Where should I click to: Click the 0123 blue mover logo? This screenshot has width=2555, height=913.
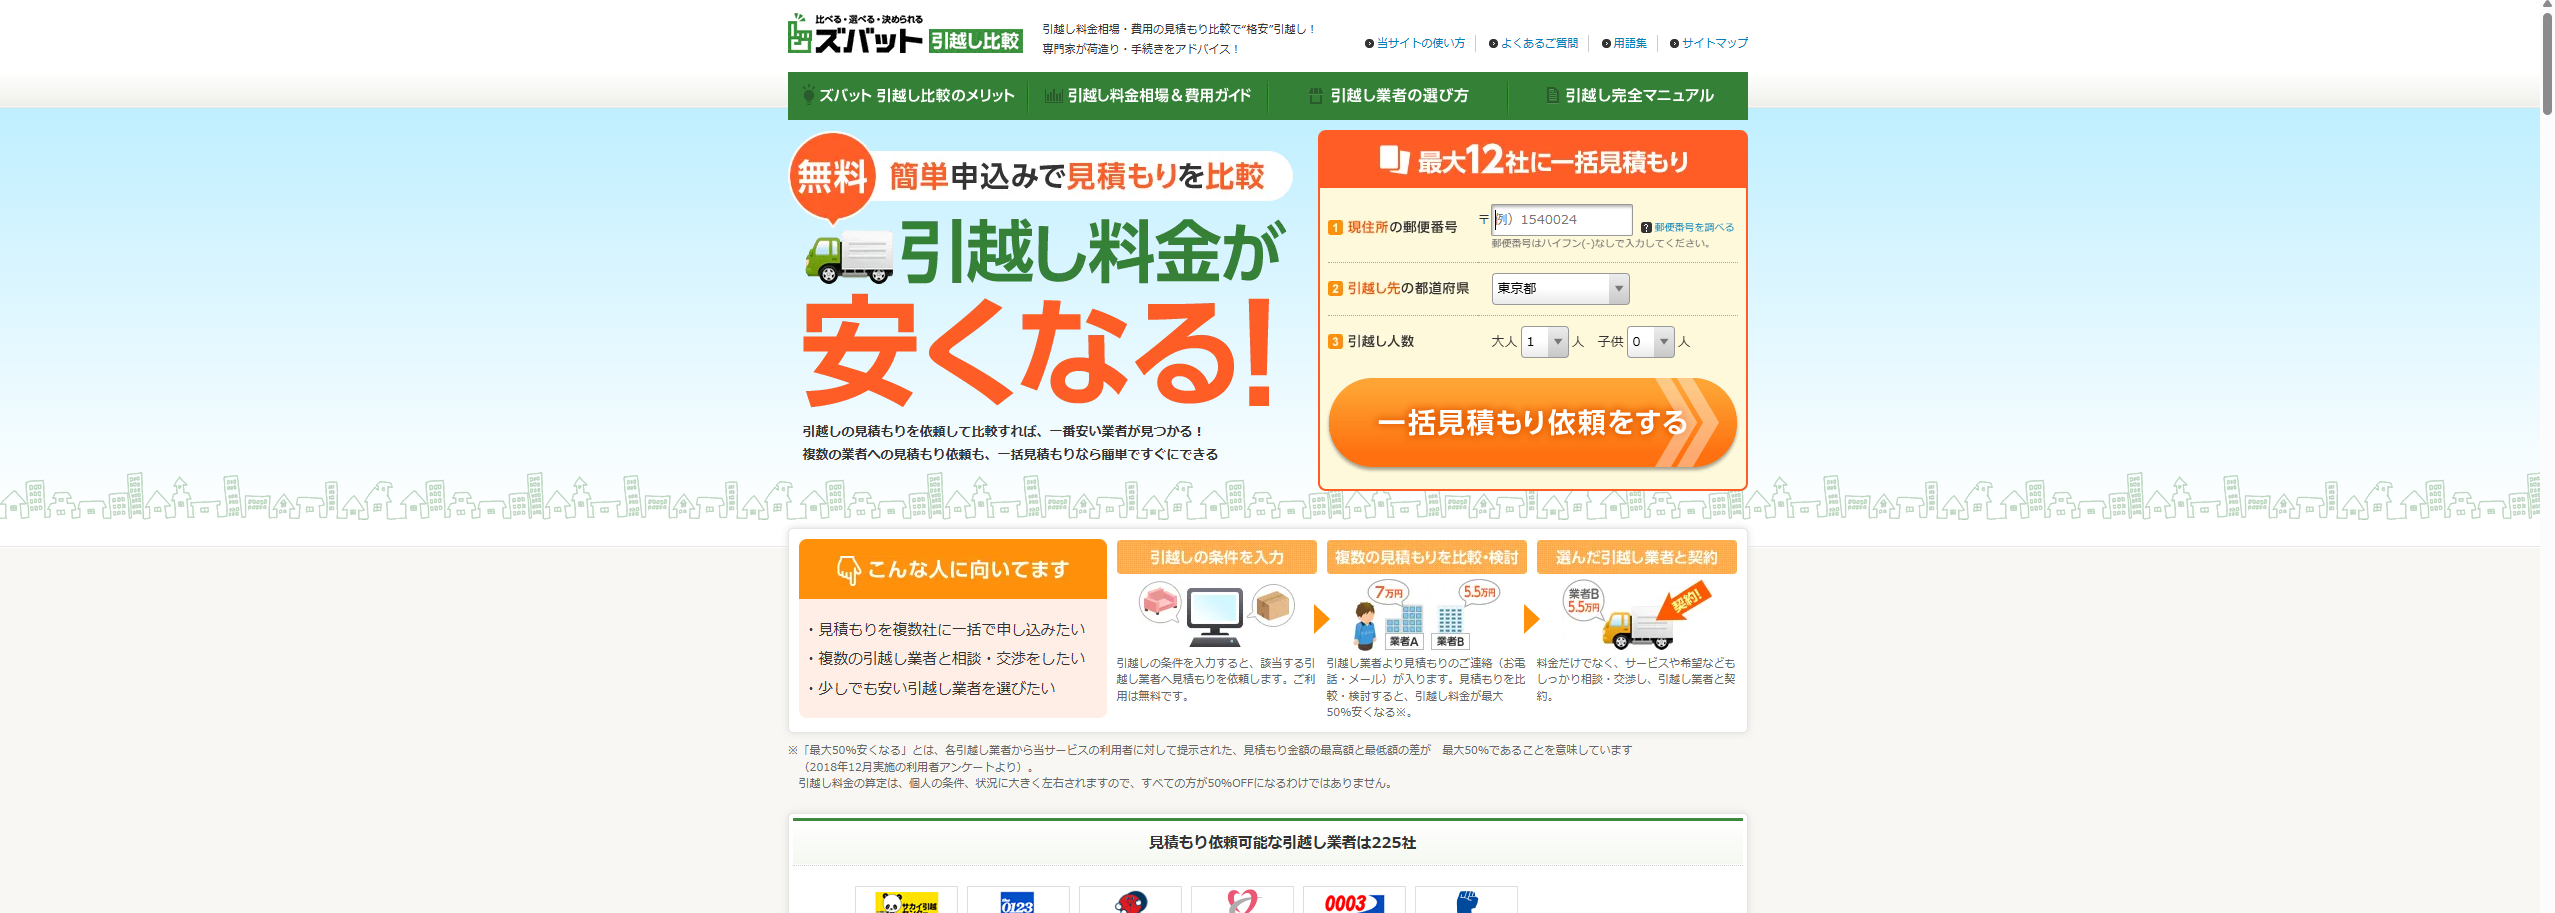click(1018, 901)
